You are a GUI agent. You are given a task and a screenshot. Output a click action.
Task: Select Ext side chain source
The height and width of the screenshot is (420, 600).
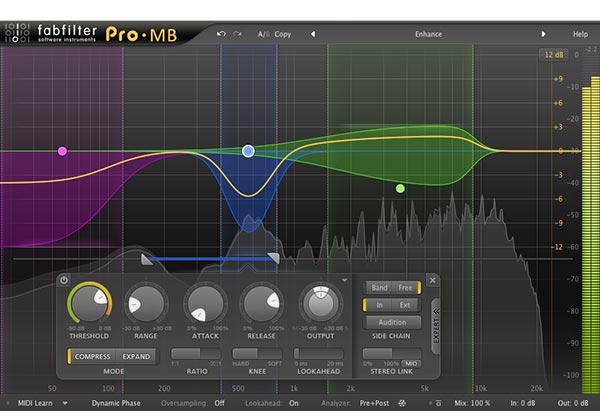coord(405,305)
